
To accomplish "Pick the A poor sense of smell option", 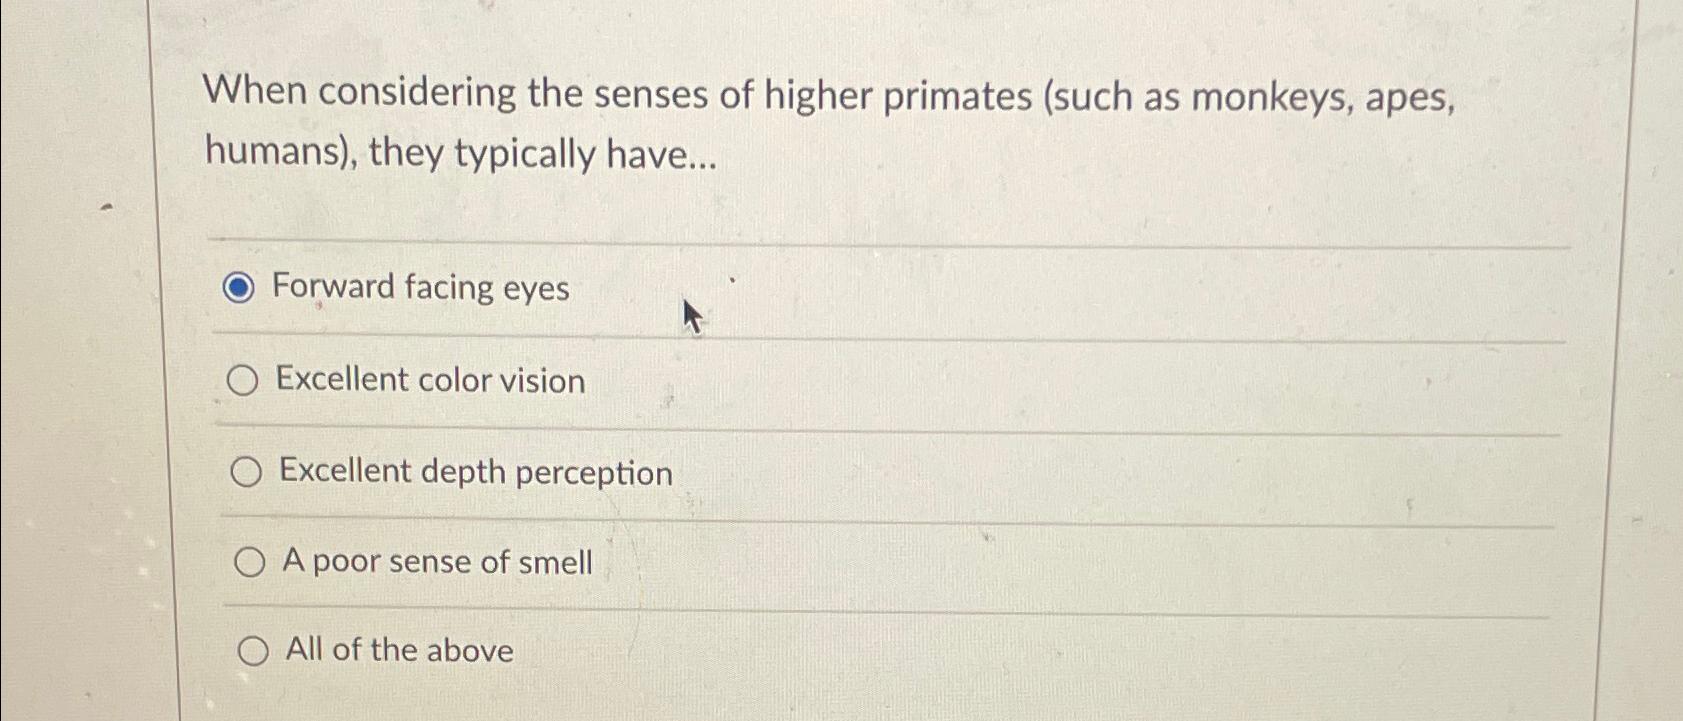I will click(x=250, y=561).
